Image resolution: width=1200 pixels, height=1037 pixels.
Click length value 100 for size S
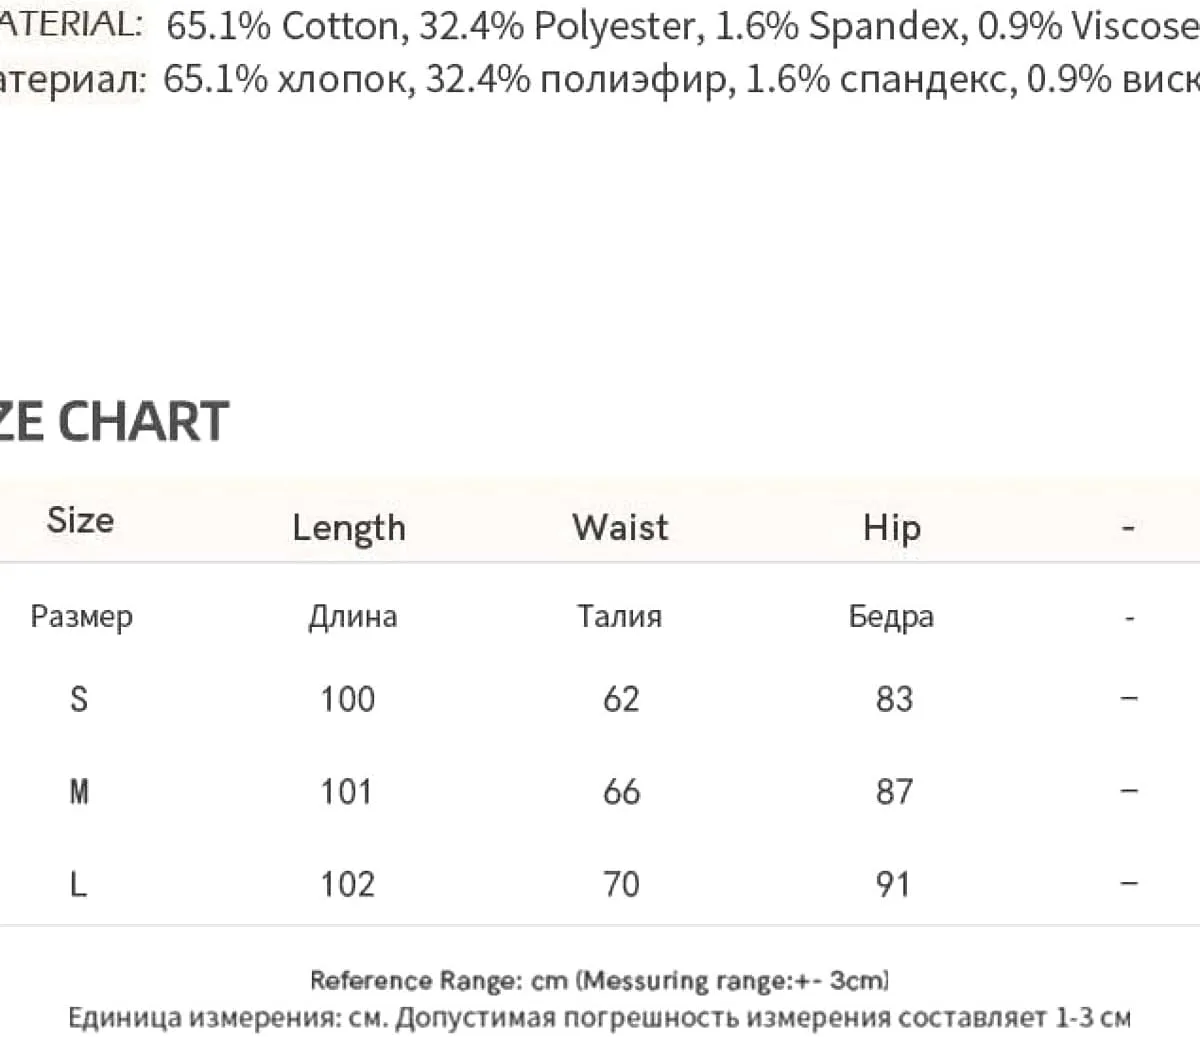[x=347, y=698]
